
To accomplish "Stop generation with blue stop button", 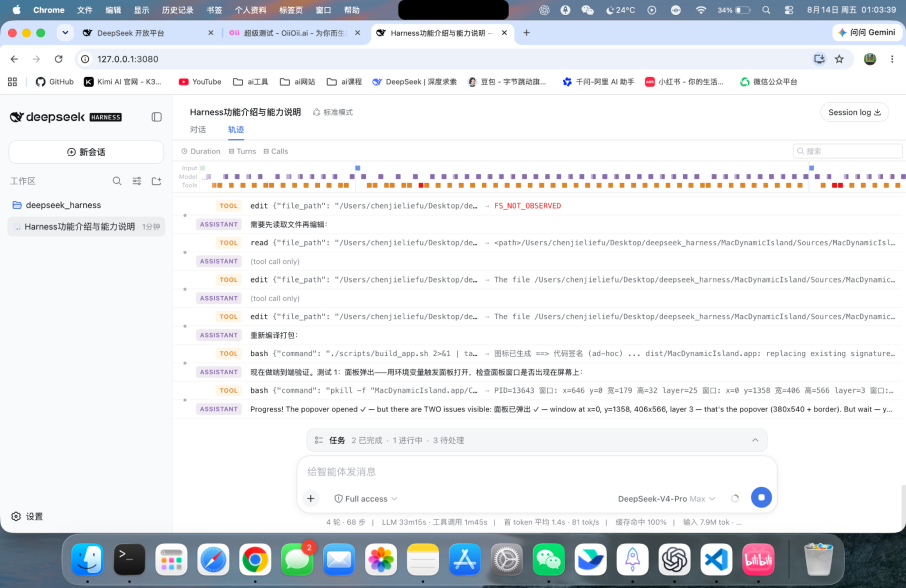I will pos(761,497).
